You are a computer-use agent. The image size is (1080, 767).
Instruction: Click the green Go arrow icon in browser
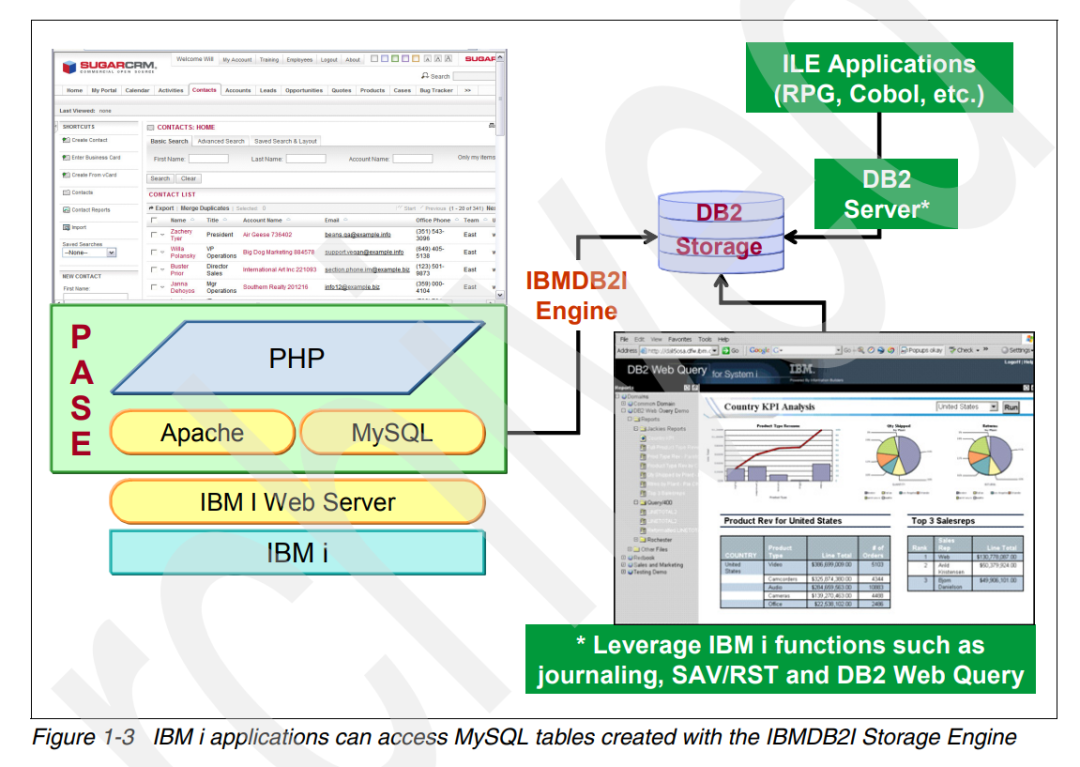(725, 350)
